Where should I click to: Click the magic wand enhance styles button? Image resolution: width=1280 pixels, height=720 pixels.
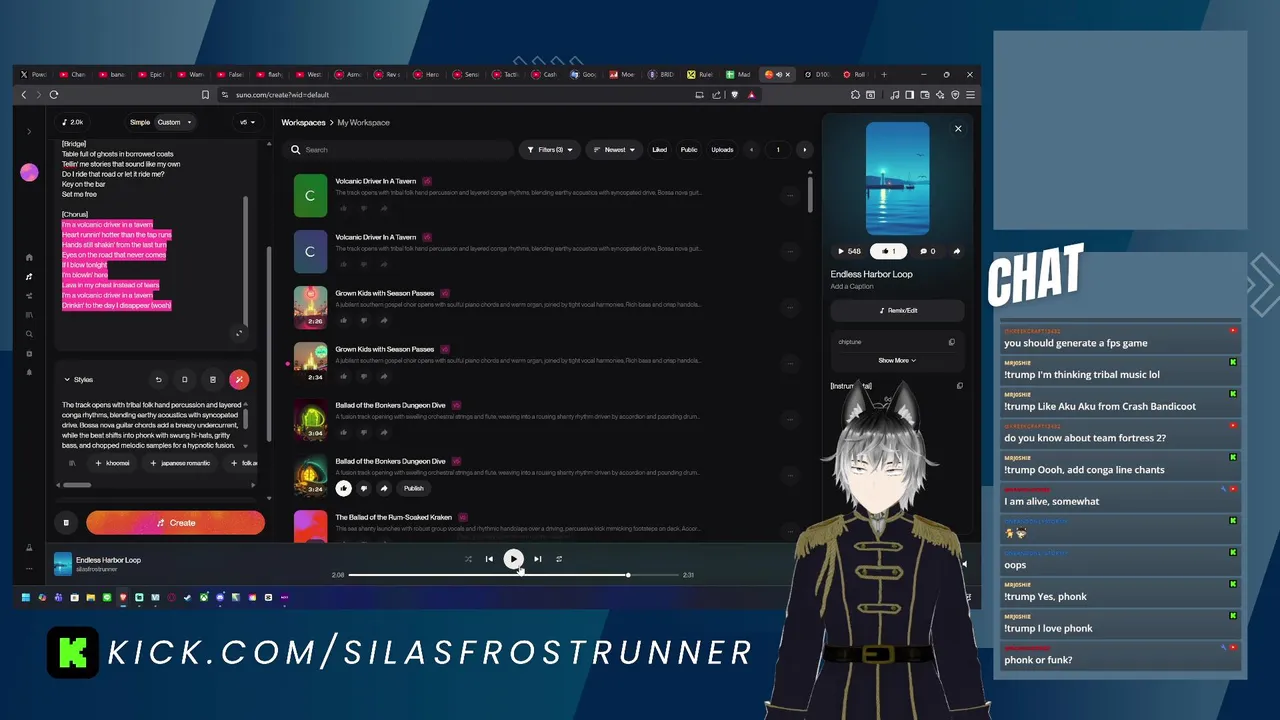(x=239, y=379)
